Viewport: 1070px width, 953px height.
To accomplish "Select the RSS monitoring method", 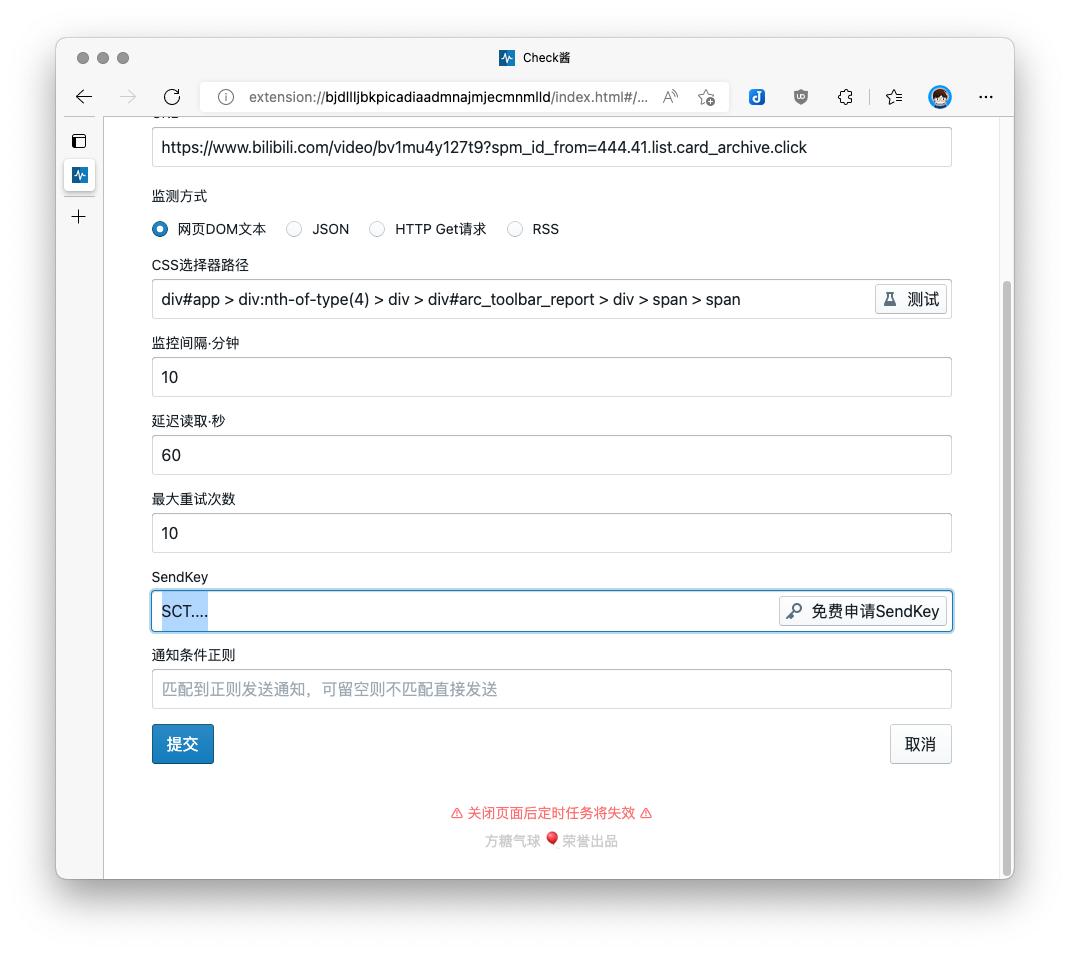I will tap(515, 229).
